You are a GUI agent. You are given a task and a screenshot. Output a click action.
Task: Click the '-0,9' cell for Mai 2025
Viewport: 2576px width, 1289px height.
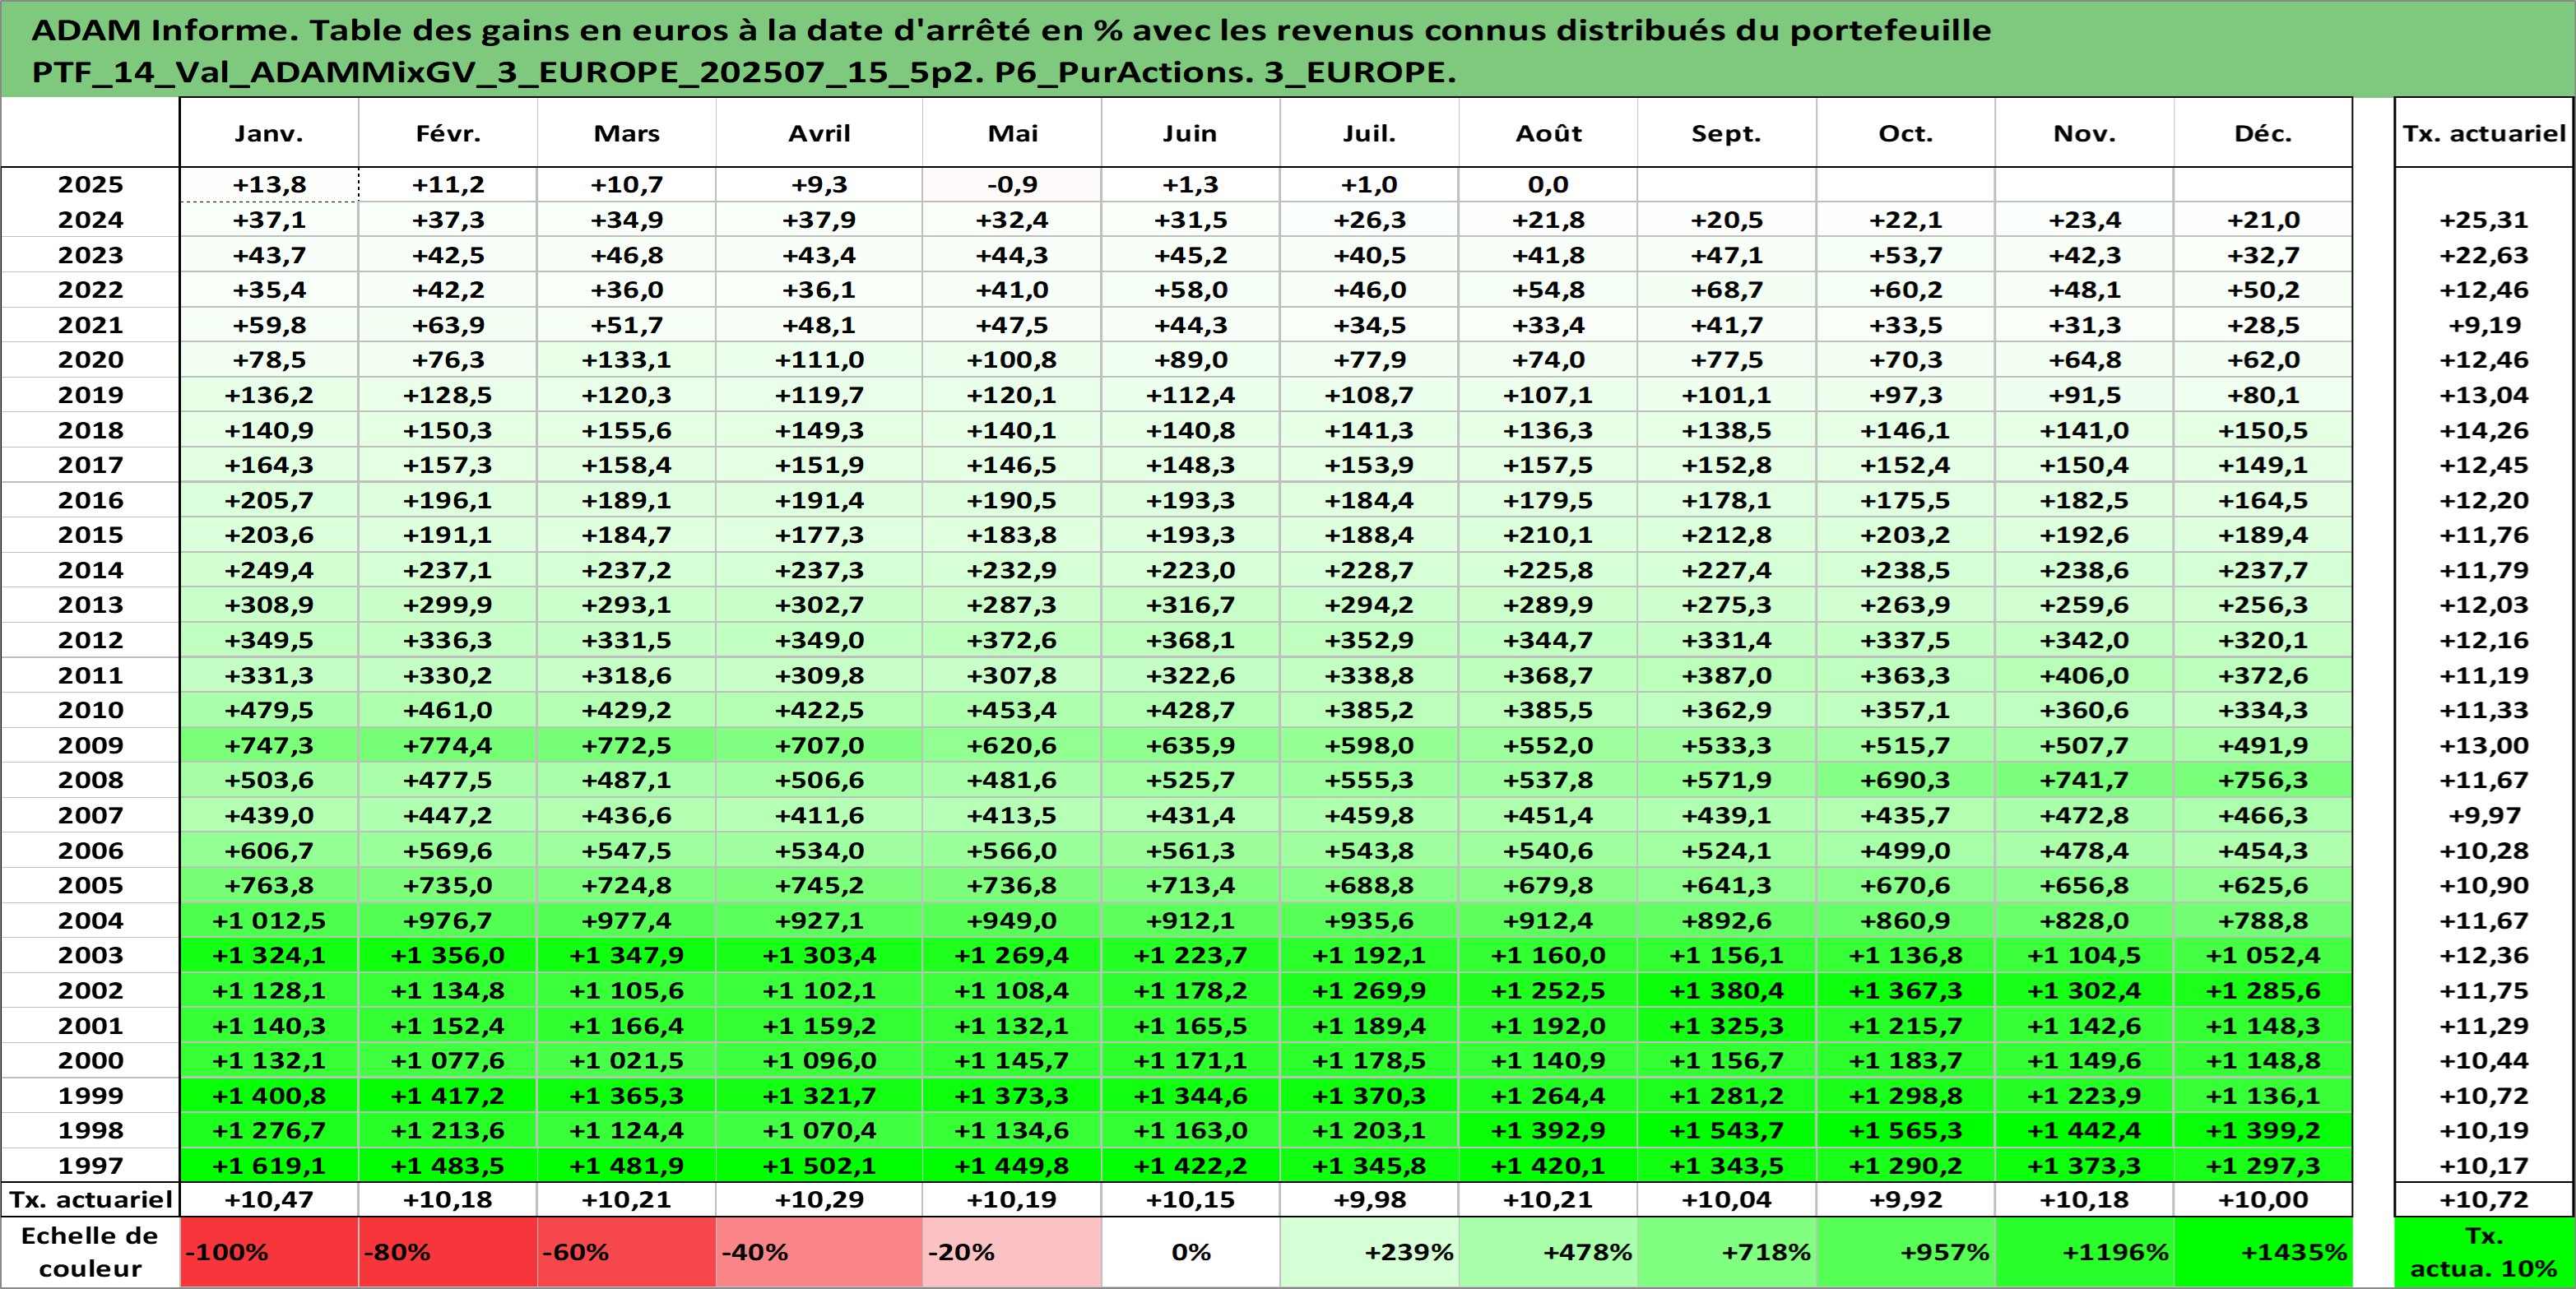[1012, 185]
